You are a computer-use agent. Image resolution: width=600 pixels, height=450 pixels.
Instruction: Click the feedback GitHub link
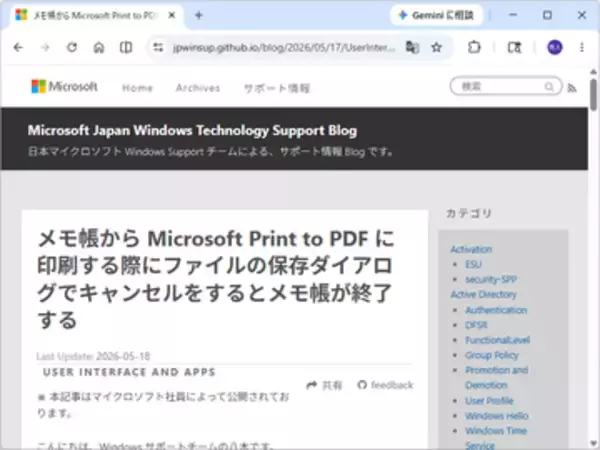(x=385, y=385)
